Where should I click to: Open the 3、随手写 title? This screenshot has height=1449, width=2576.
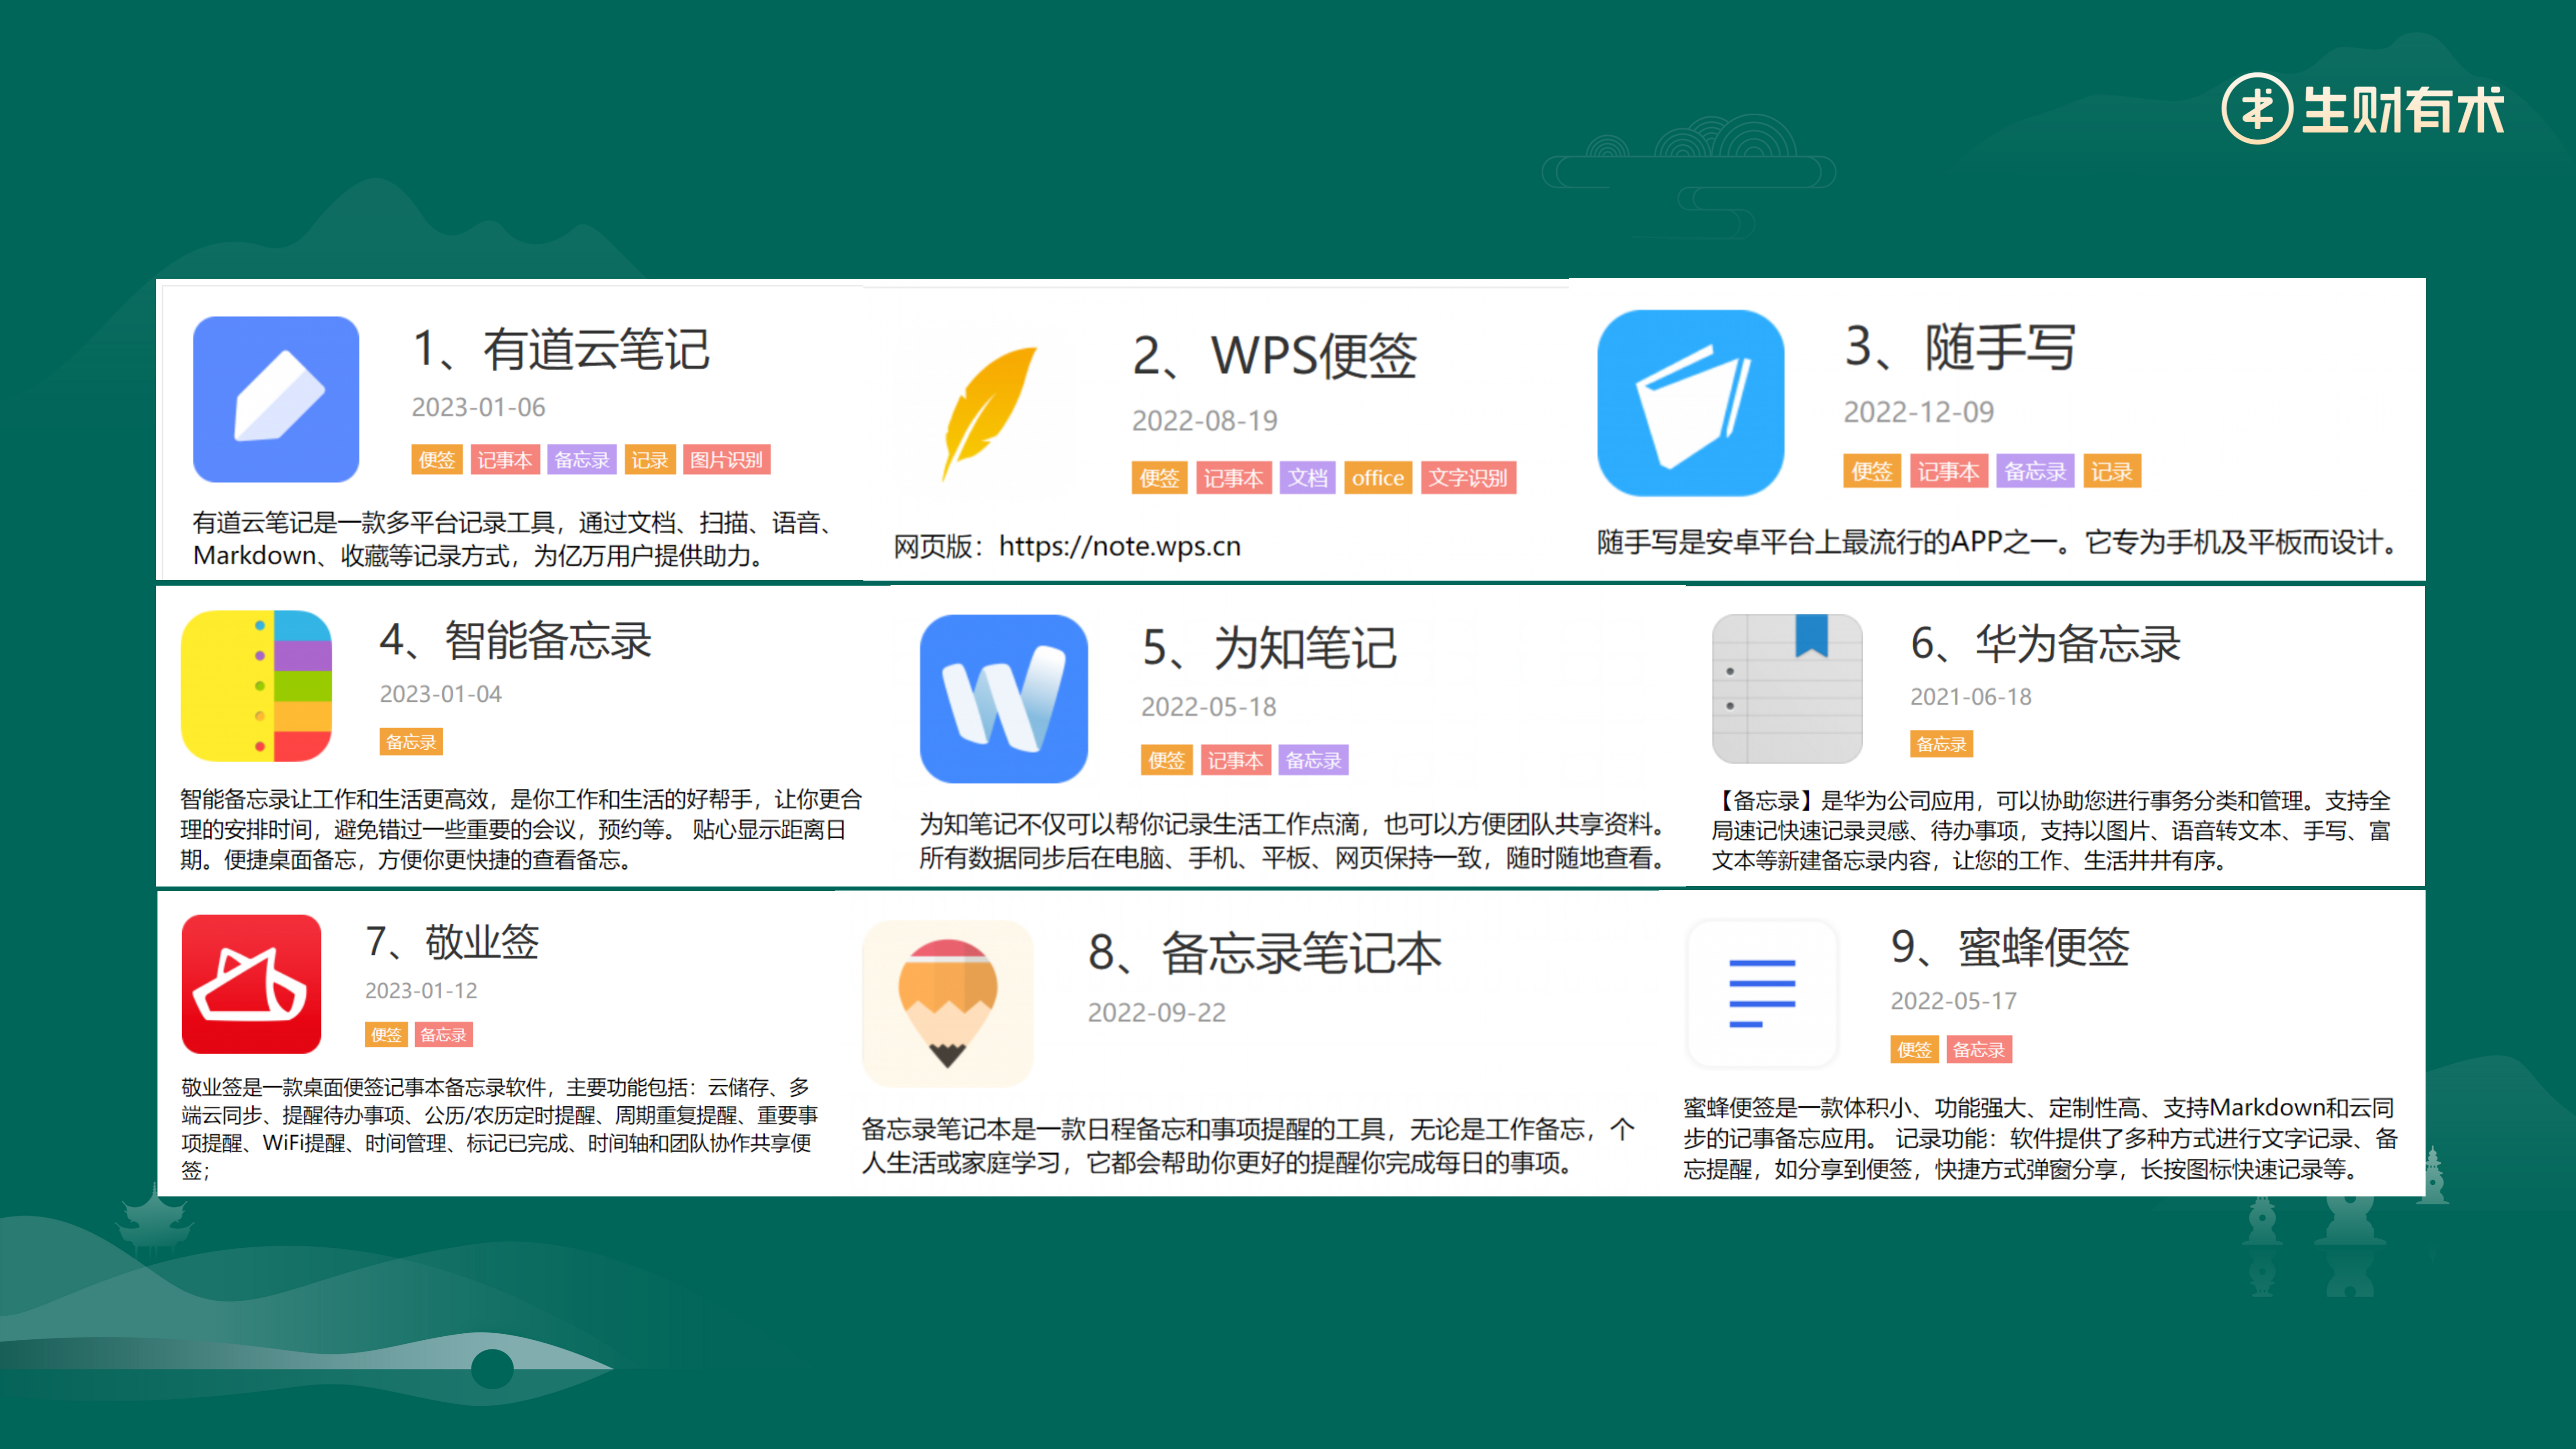point(1960,347)
